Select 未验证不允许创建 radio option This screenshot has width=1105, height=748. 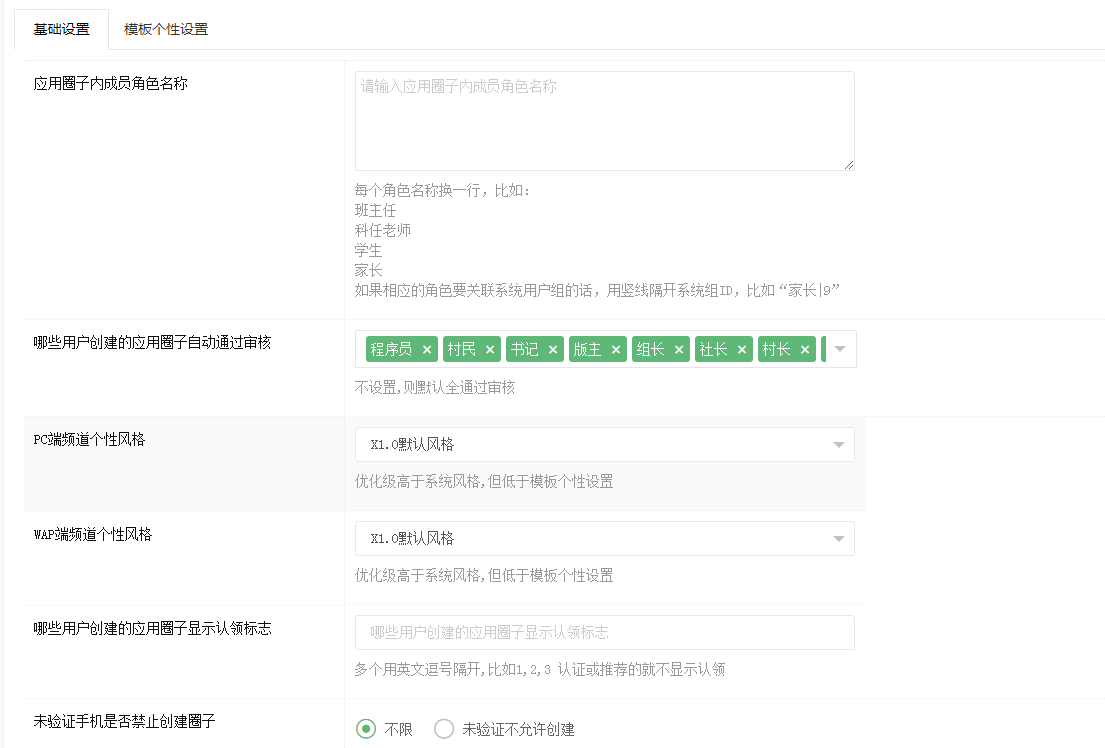pyautogui.click(x=444, y=729)
